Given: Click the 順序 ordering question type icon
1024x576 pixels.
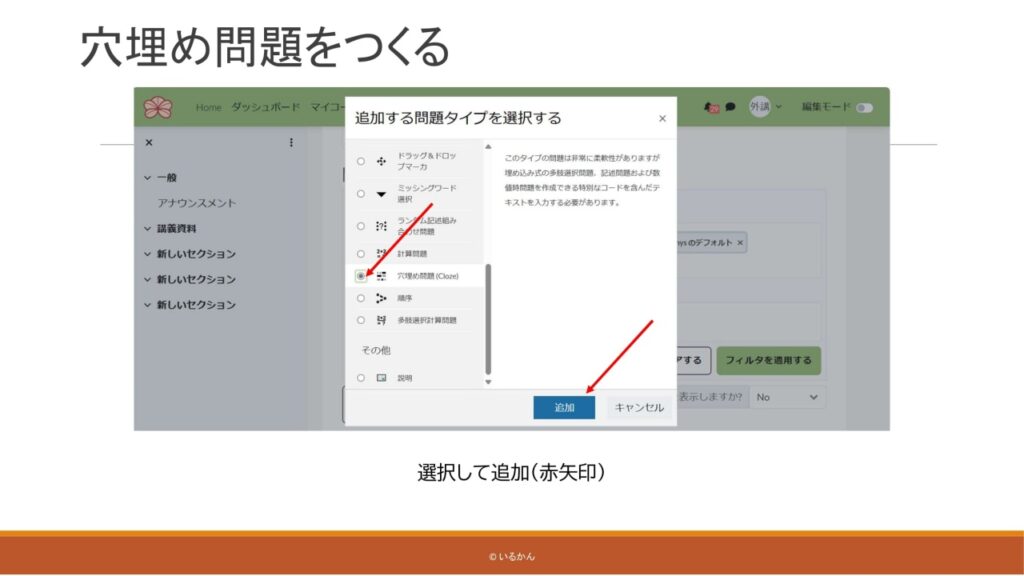Looking at the screenshot, I should pyautogui.click(x=381, y=298).
